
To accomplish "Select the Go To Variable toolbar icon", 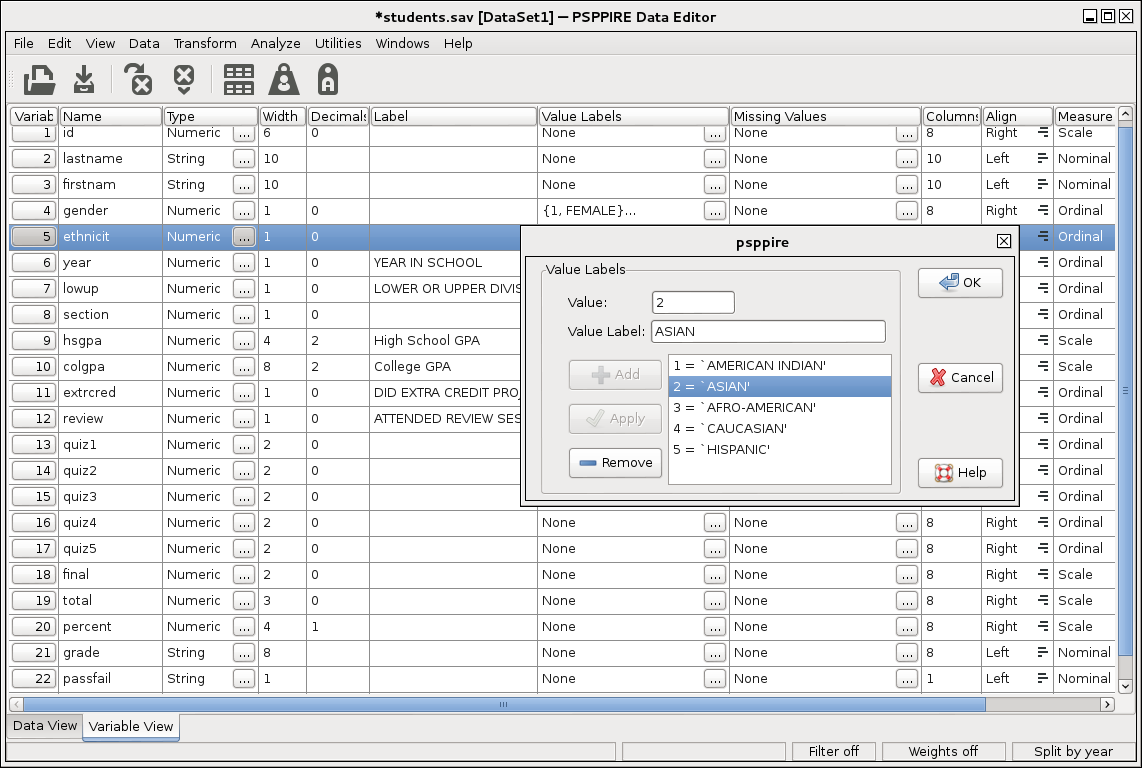I will [x=184, y=79].
